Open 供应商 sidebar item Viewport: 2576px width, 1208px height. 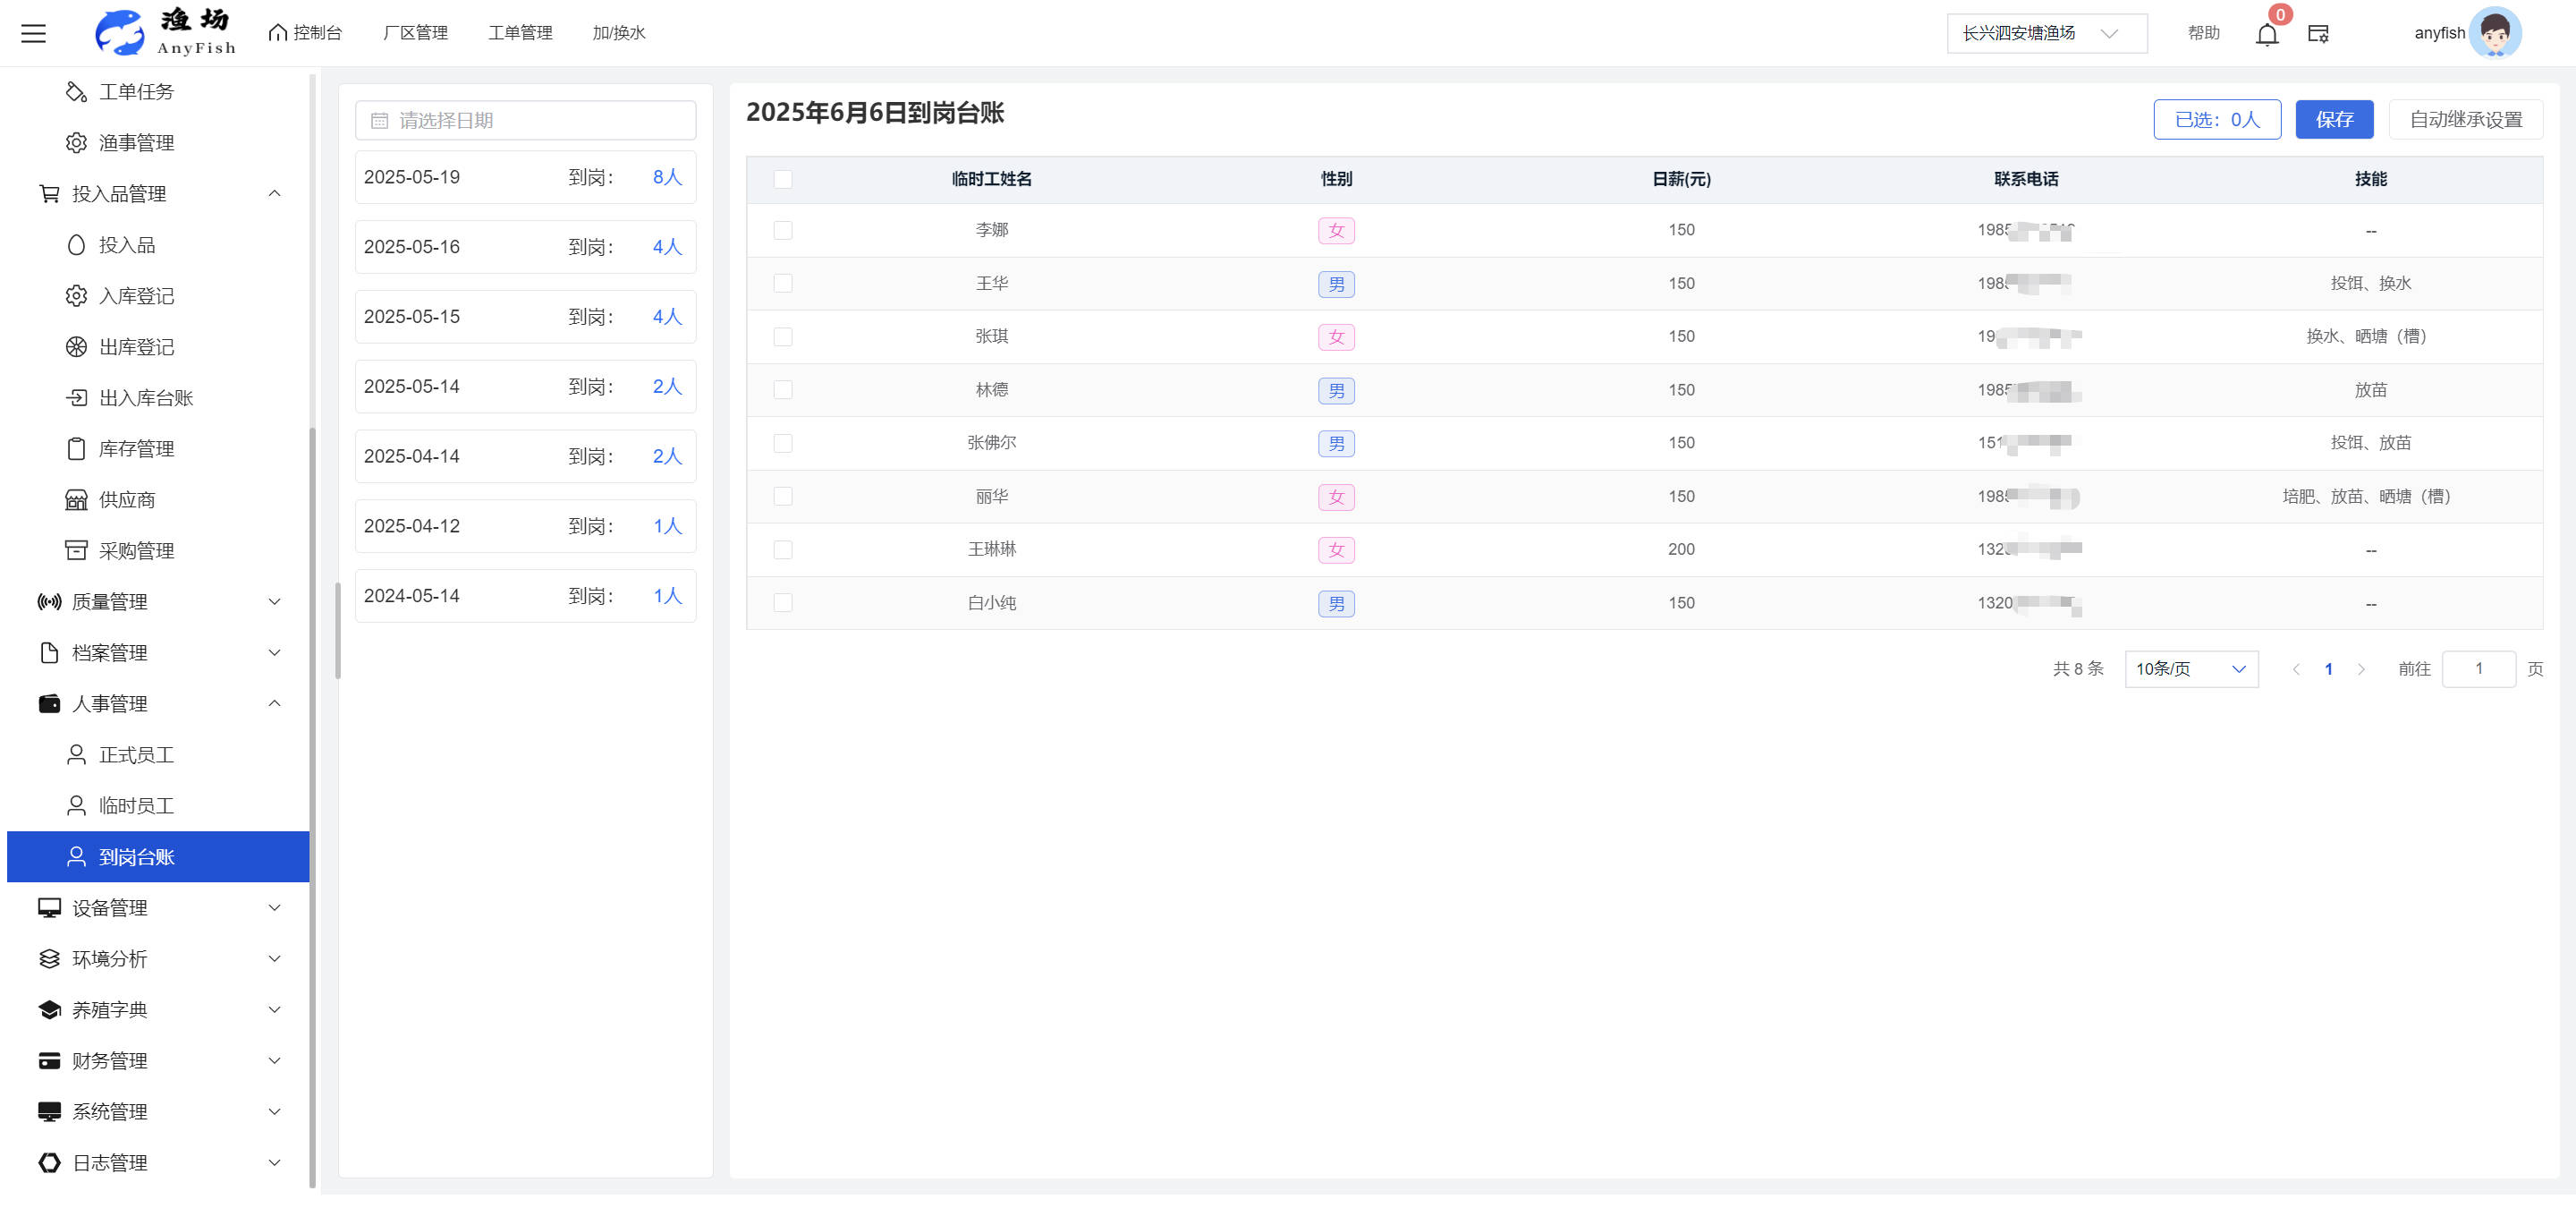coord(126,500)
